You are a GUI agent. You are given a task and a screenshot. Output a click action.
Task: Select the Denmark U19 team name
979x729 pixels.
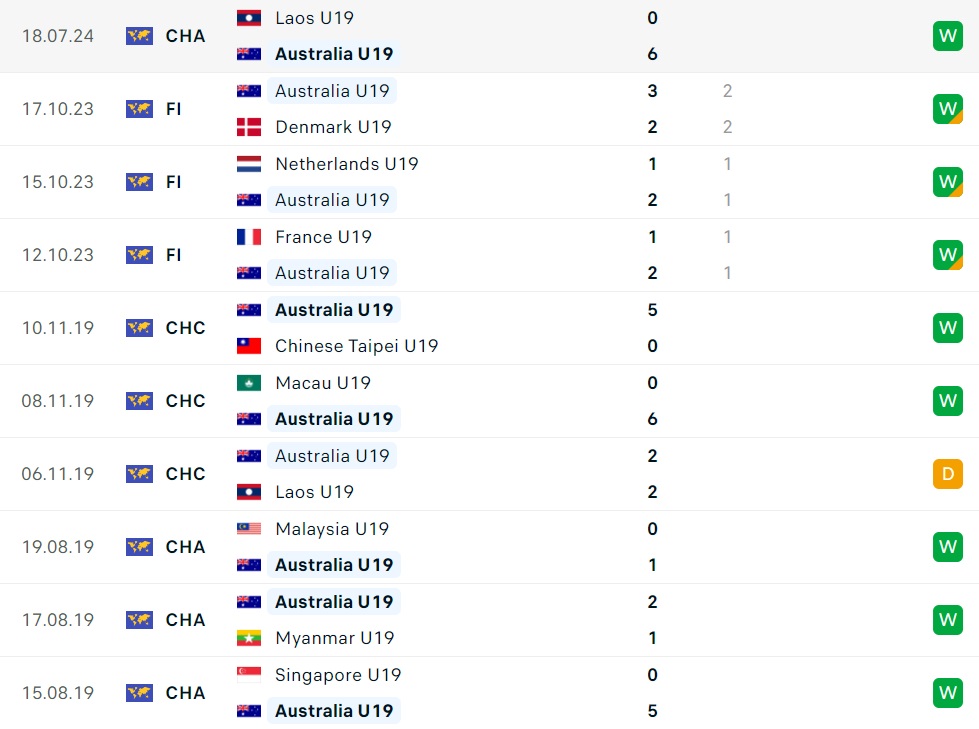point(333,127)
